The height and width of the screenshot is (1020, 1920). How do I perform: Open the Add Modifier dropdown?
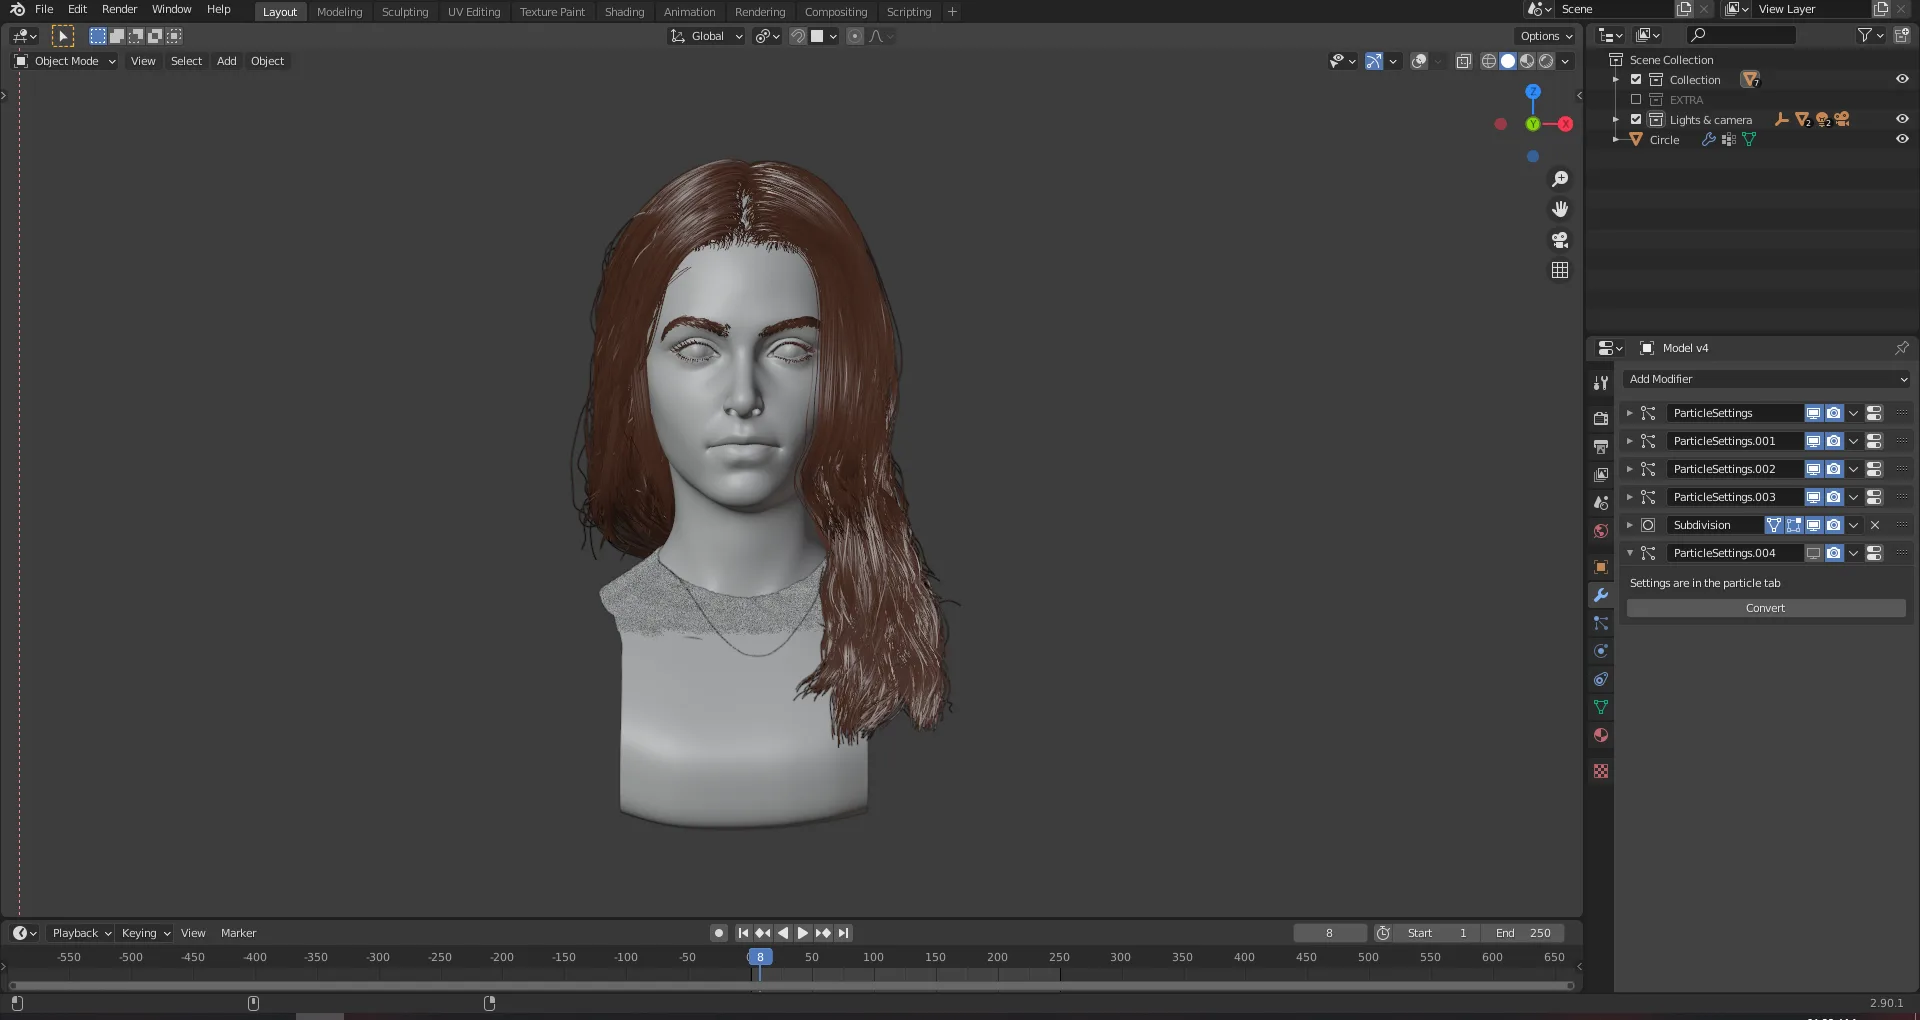[1767, 379]
